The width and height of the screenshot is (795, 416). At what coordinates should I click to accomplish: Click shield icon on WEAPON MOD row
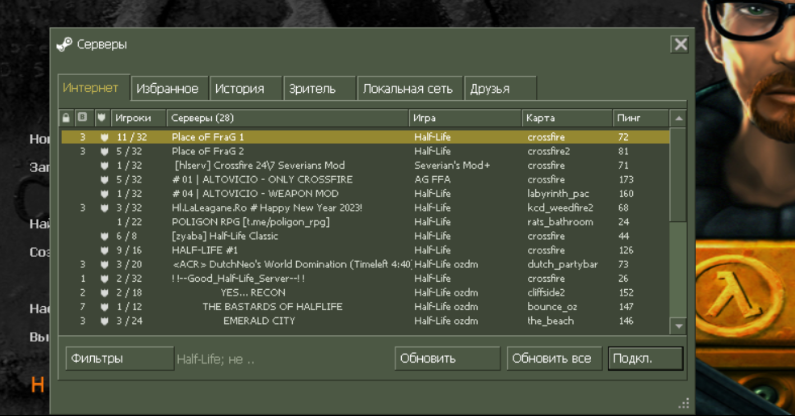coord(104,194)
